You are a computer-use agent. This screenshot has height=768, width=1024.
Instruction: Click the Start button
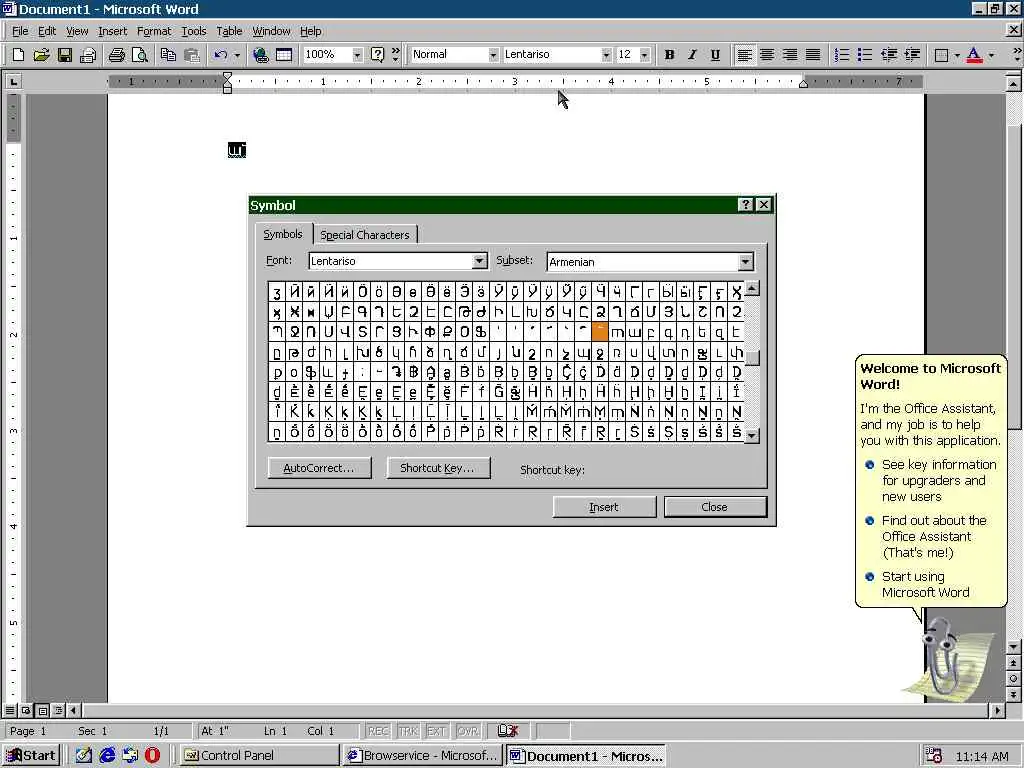click(31, 756)
